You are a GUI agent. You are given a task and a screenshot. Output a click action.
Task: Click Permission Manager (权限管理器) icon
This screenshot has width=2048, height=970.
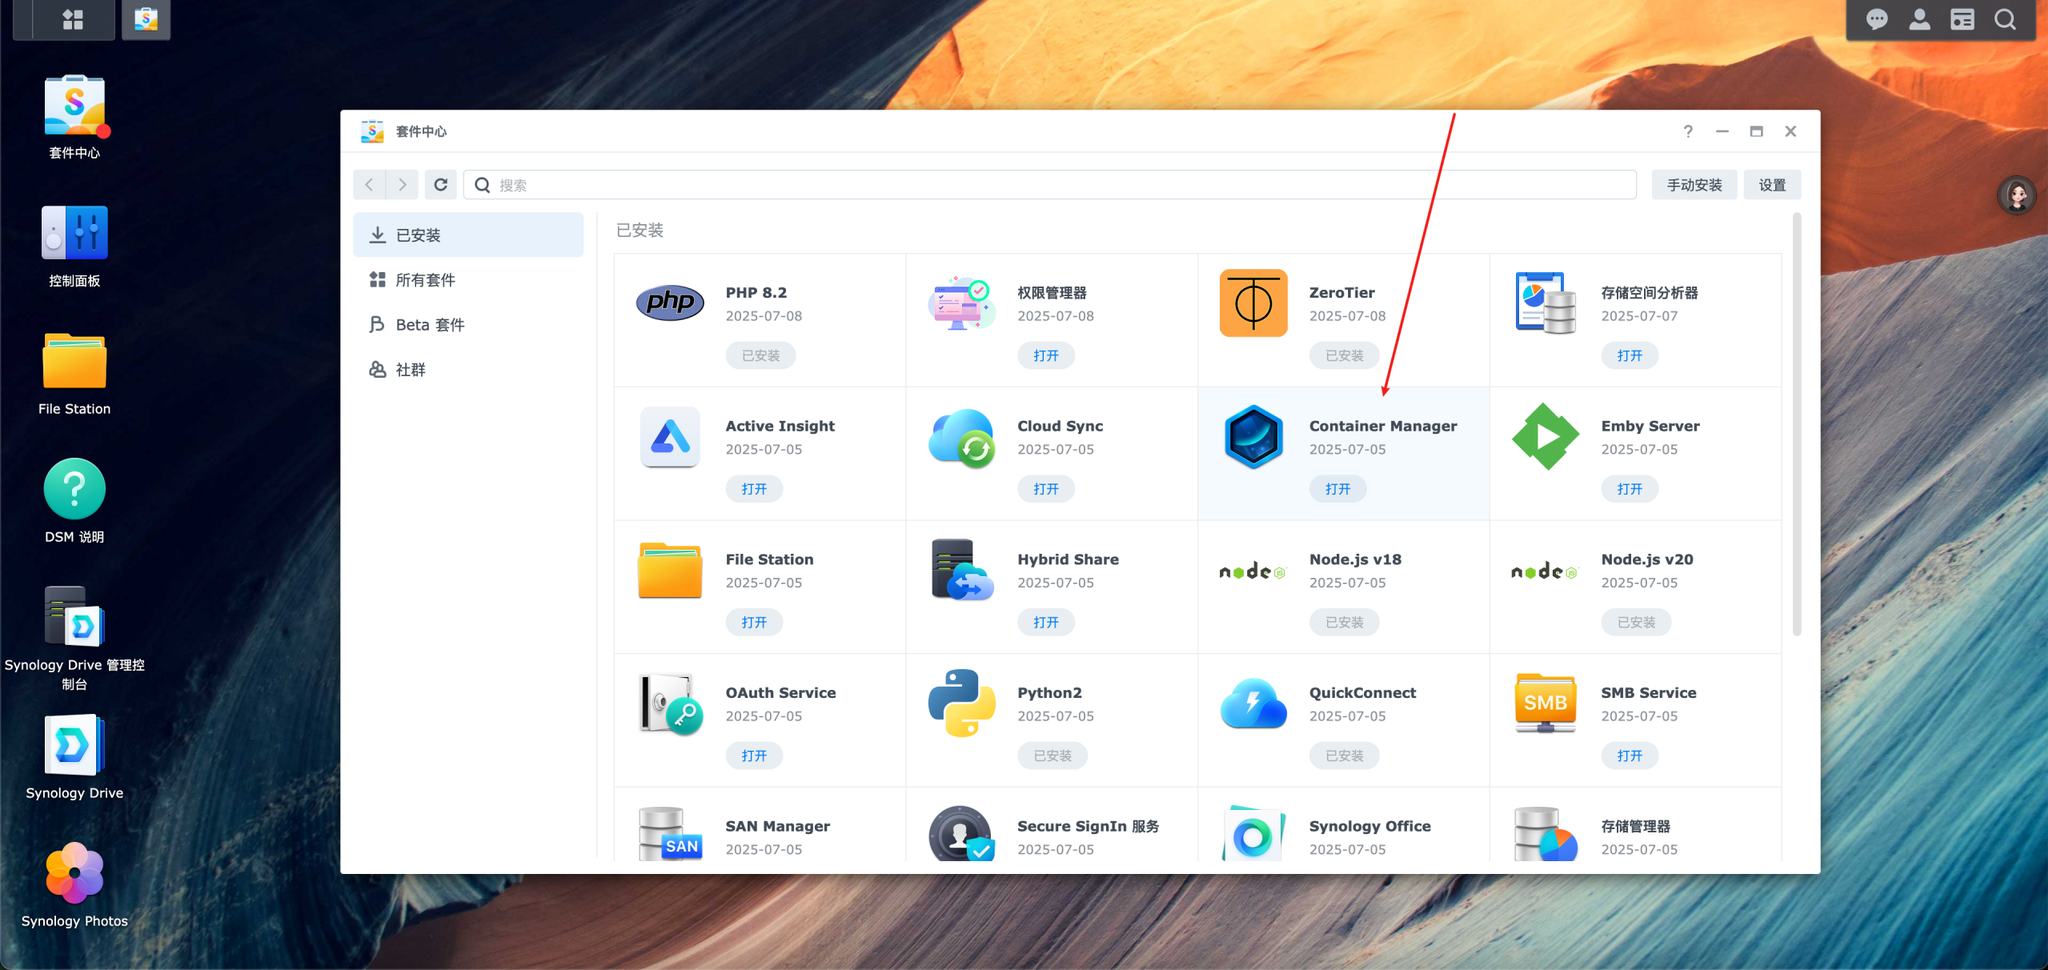point(961,303)
